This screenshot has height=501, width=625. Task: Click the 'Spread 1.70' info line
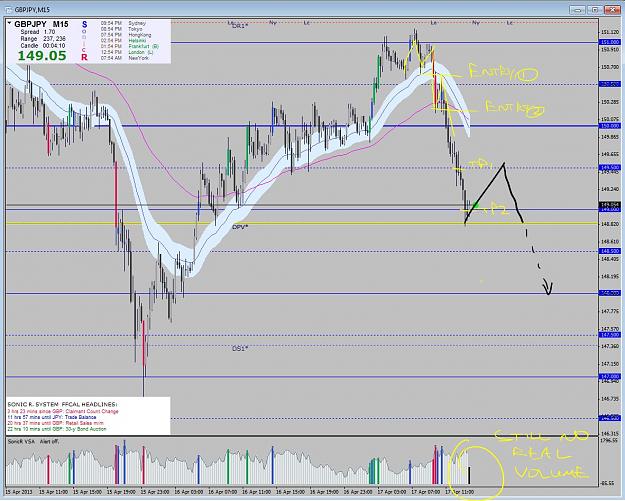coord(38,32)
